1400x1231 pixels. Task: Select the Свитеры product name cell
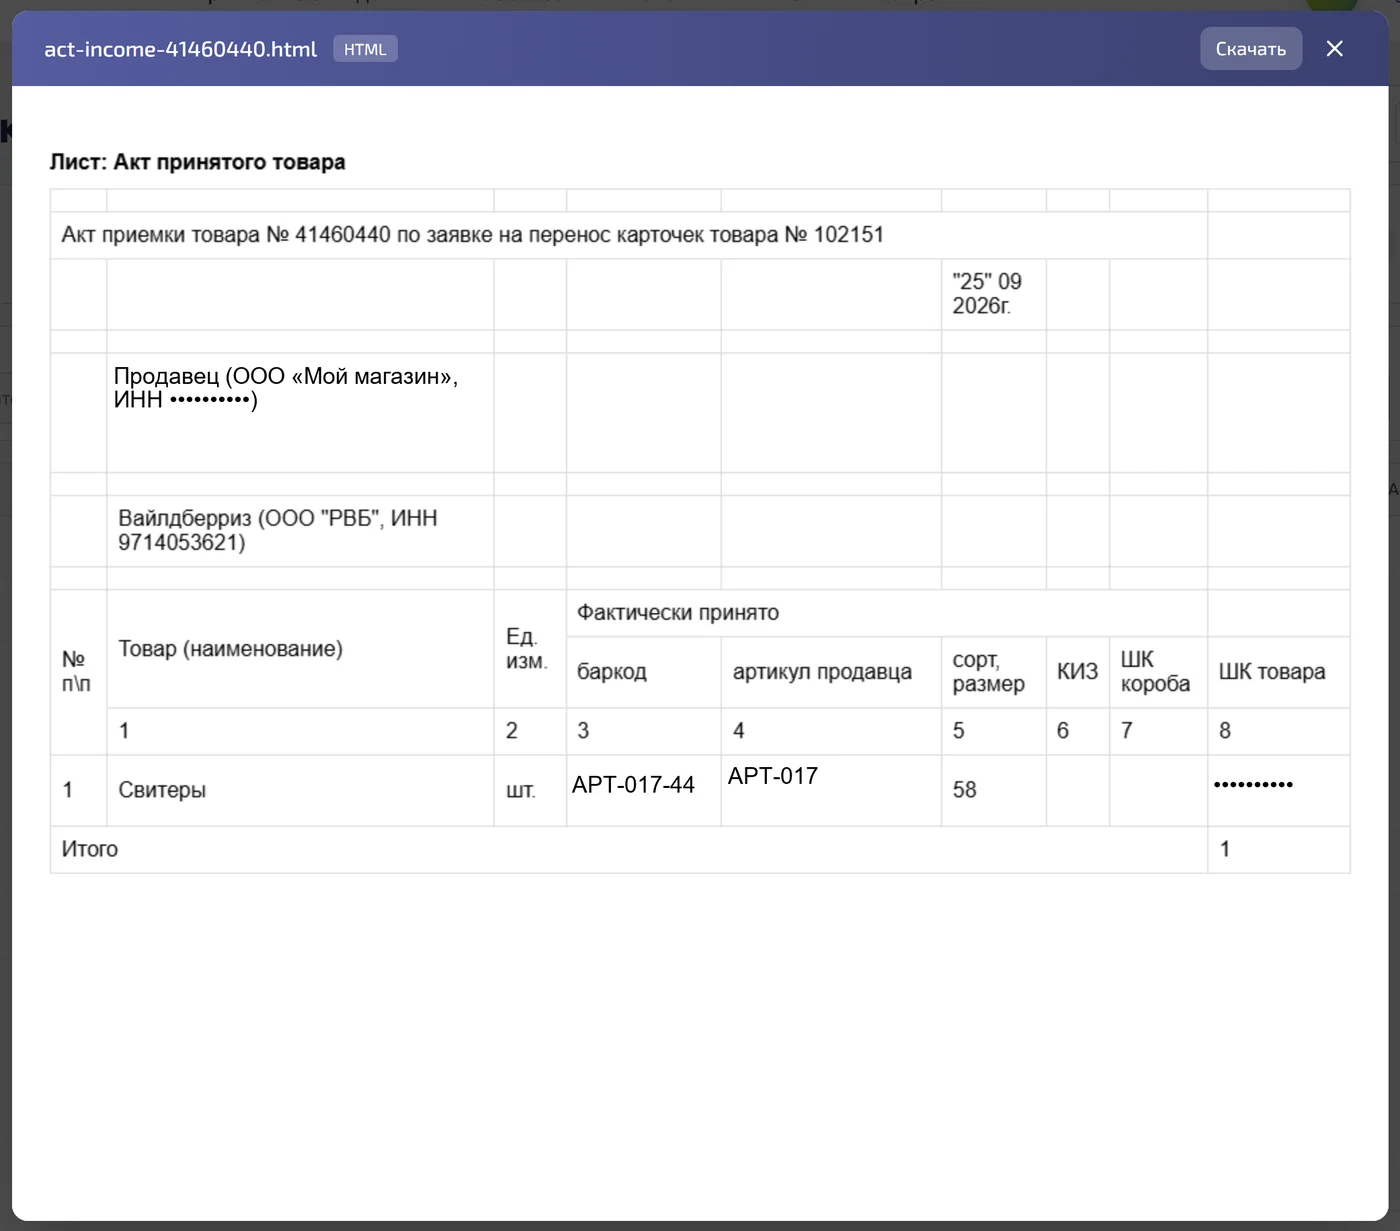(x=300, y=790)
